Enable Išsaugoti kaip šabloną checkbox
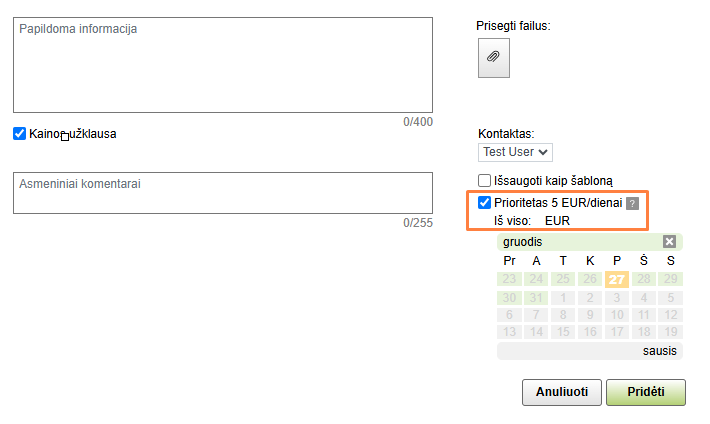Screen dimensions: 710x424 pos(485,181)
